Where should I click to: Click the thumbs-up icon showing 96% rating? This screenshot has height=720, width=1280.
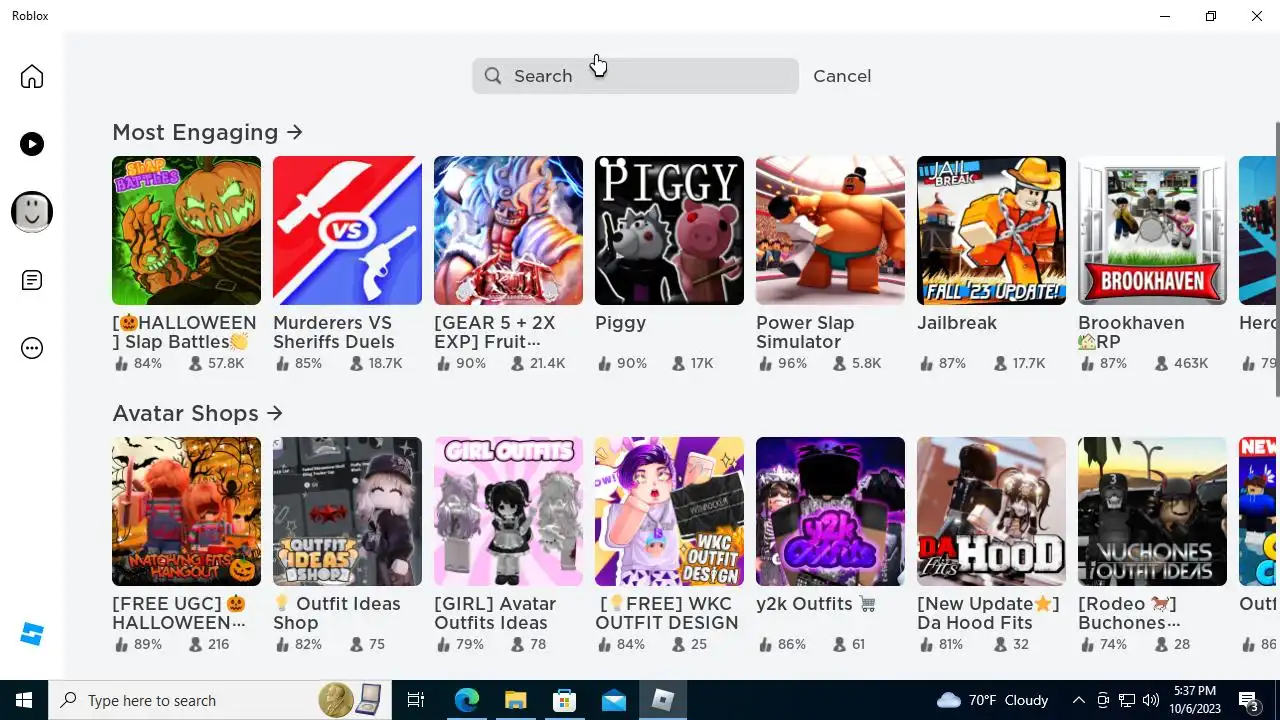(765, 364)
